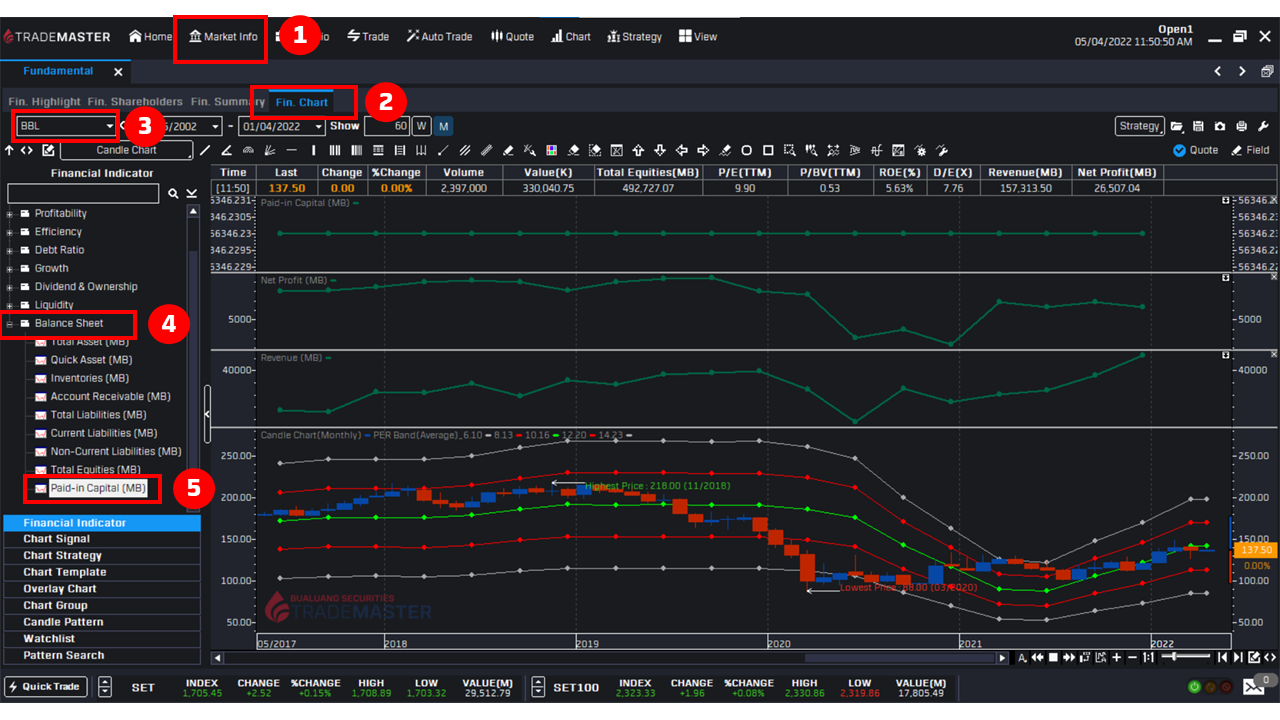1280x720 pixels.
Task: Open the Pattern Search panel
Action: [102, 656]
